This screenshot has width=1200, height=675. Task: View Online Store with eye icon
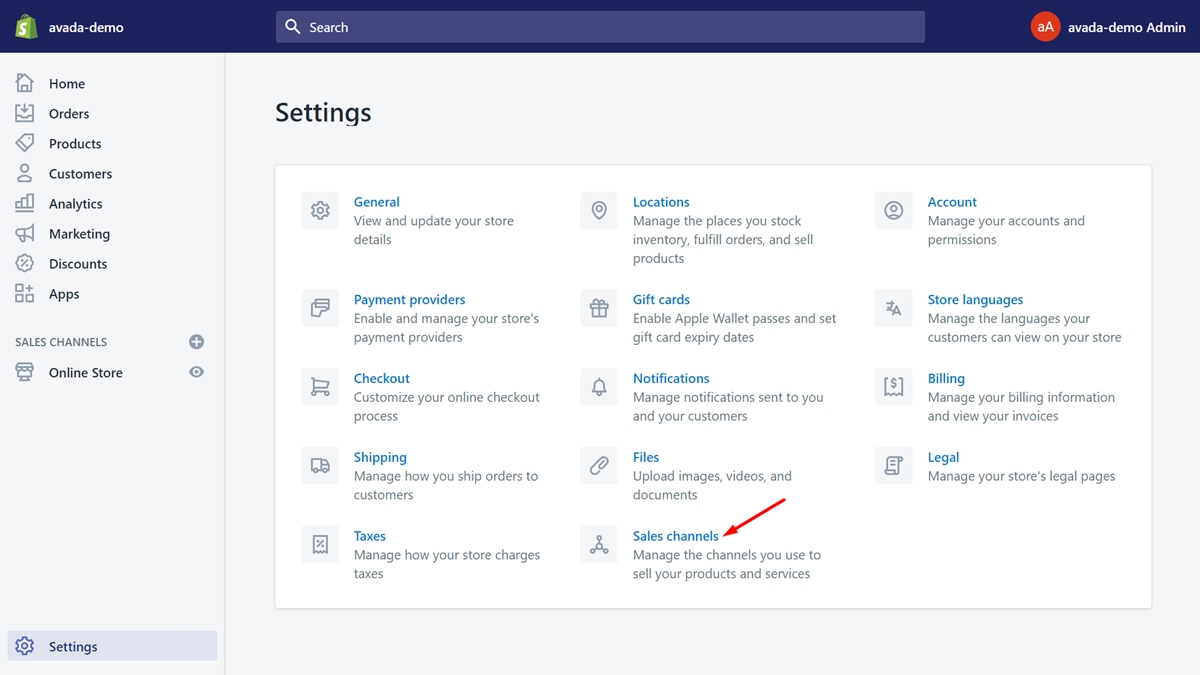click(197, 372)
